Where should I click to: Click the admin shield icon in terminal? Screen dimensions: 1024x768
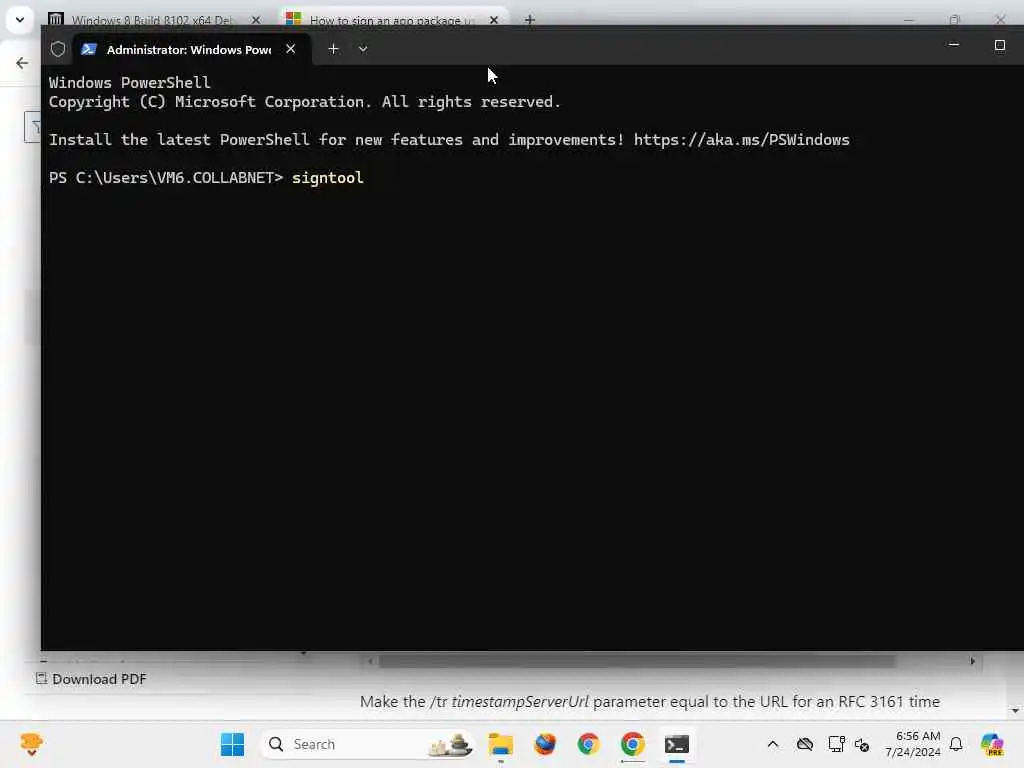tap(58, 49)
